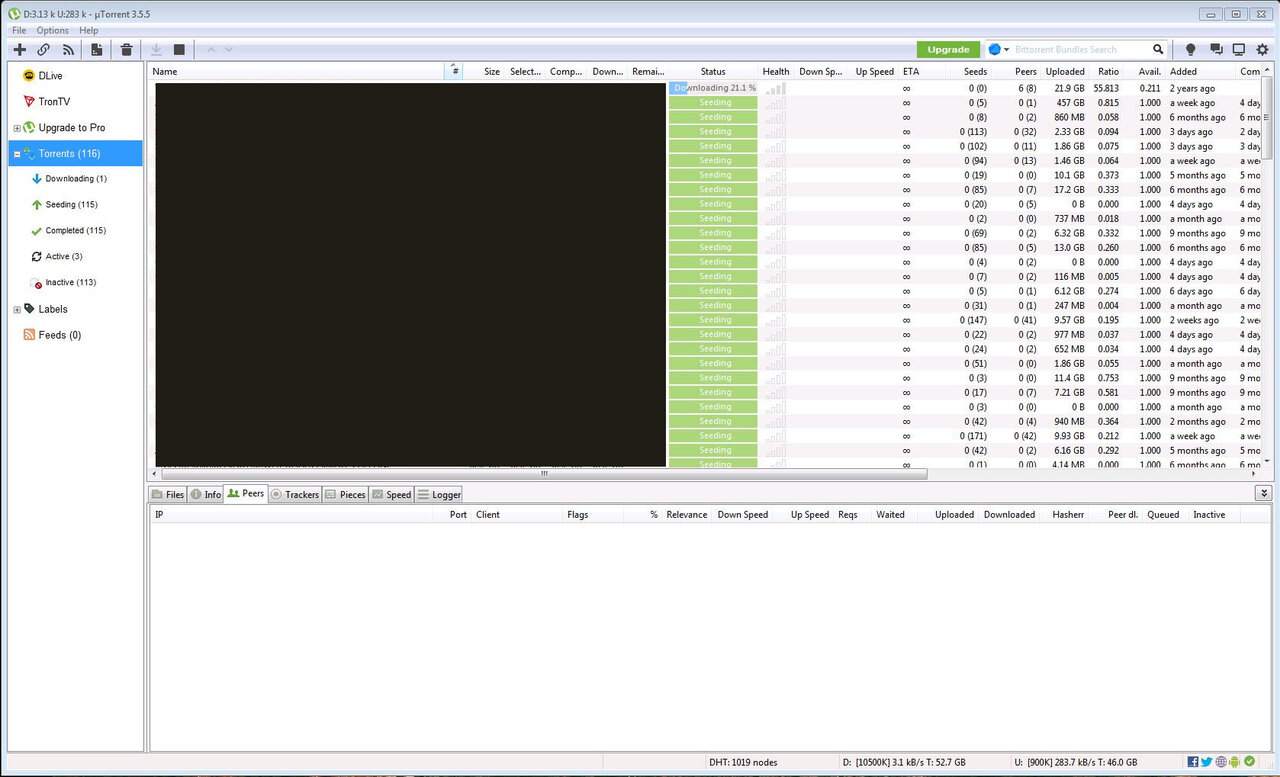Viewport: 1280px width, 777px height.
Task: Switch to the Logger tab
Action: tap(439, 494)
